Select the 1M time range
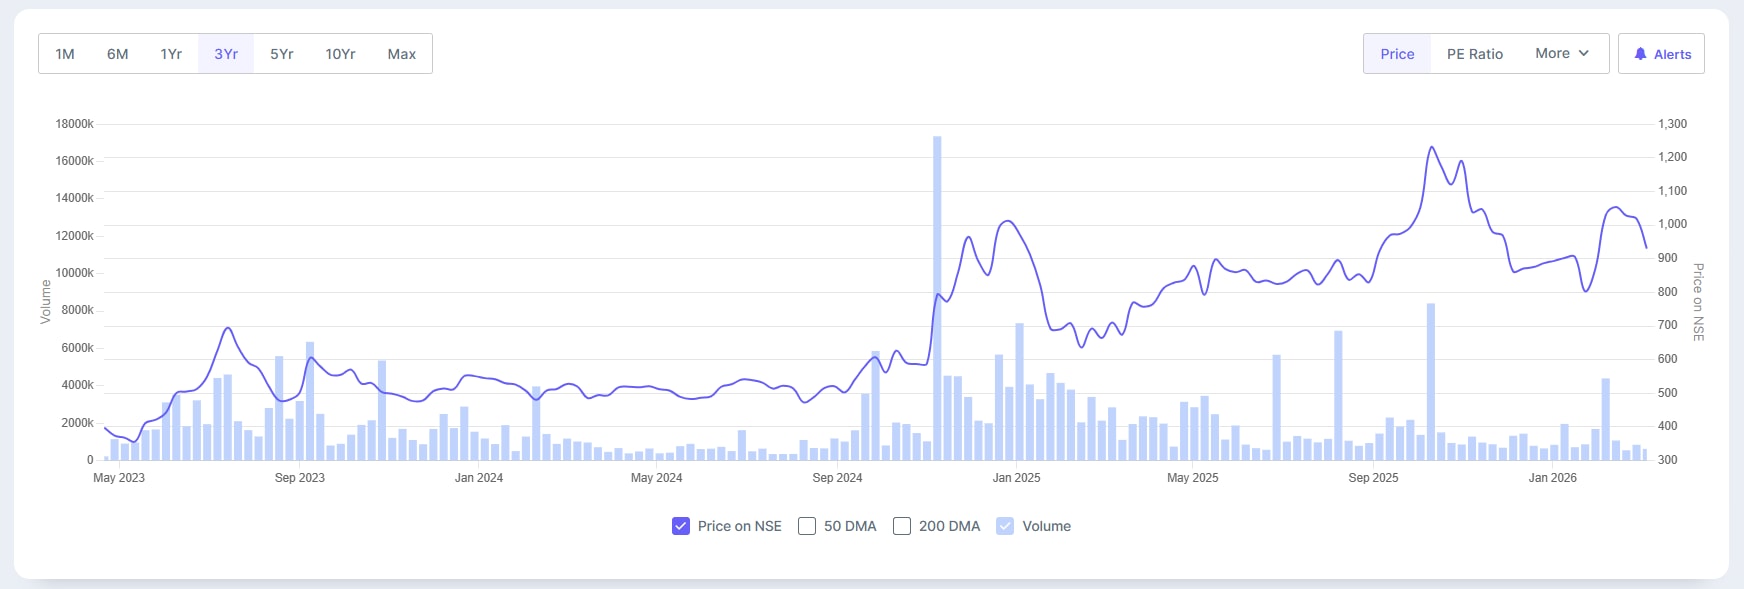The height and width of the screenshot is (589, 1744). [65, 54]
